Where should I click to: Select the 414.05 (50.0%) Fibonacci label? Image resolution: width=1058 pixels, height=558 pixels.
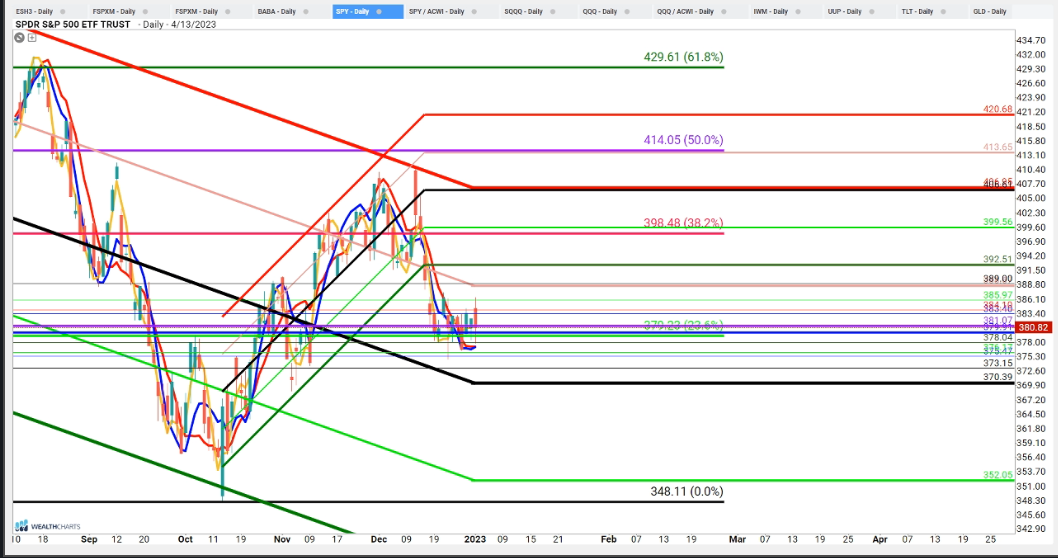pos(684,140)
